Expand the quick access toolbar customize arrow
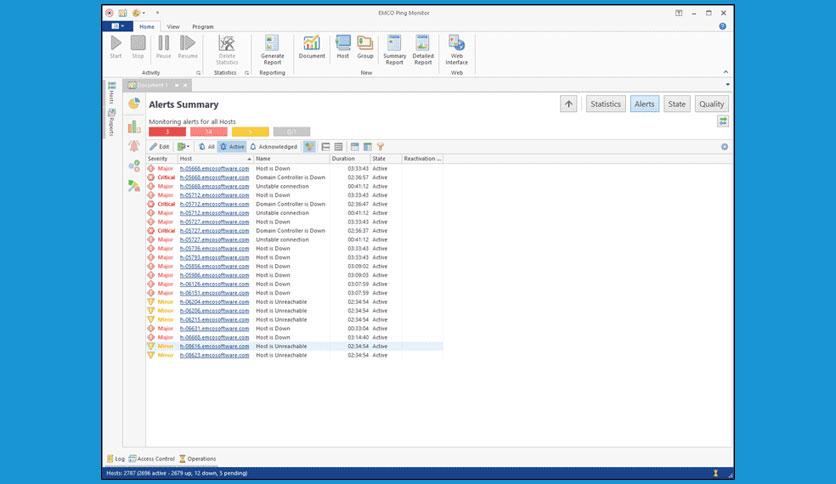 pyautogui.click(x=157, y=13)
